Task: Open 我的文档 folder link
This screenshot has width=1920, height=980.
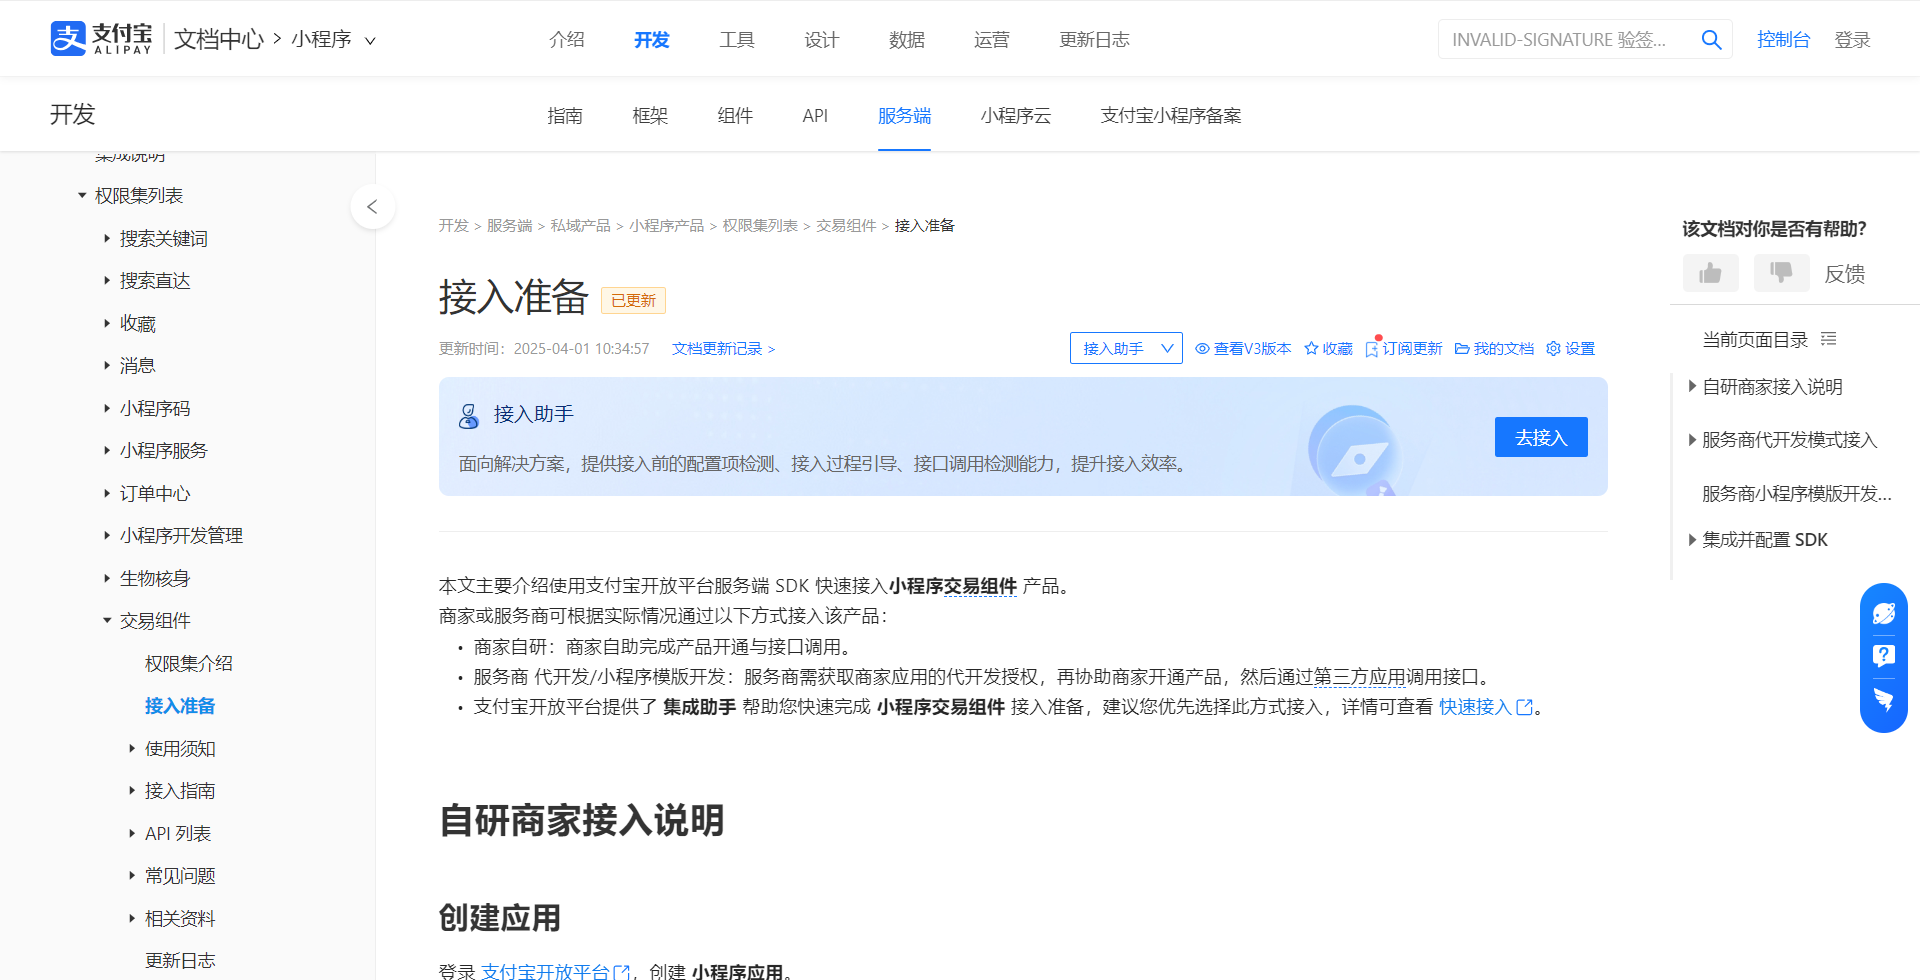Action: [x=1494, y=348]
